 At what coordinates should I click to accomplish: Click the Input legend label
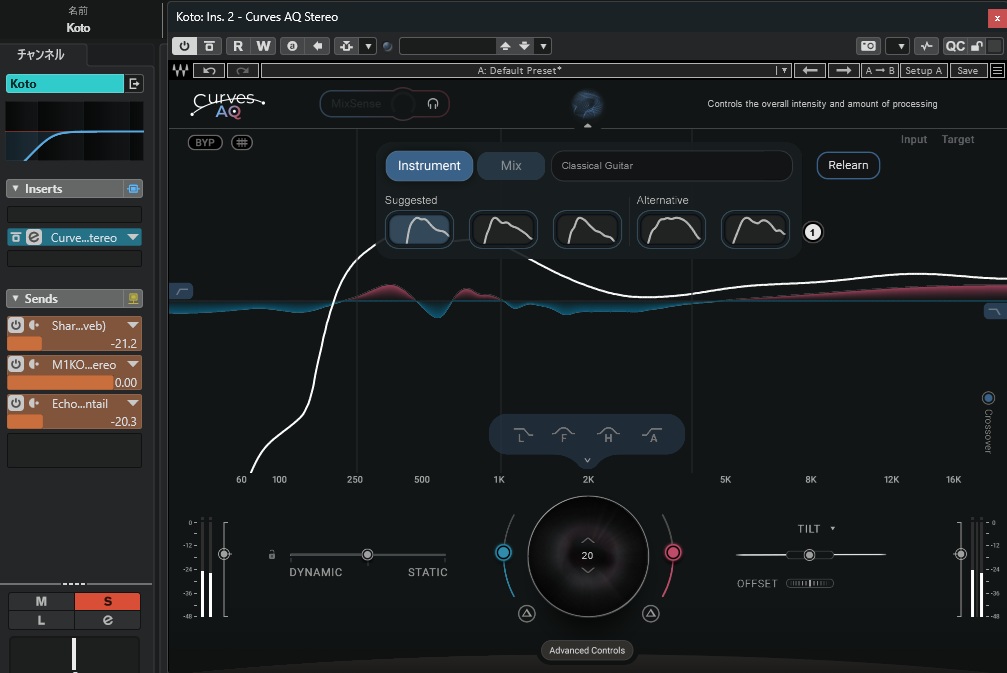(913, 139)
